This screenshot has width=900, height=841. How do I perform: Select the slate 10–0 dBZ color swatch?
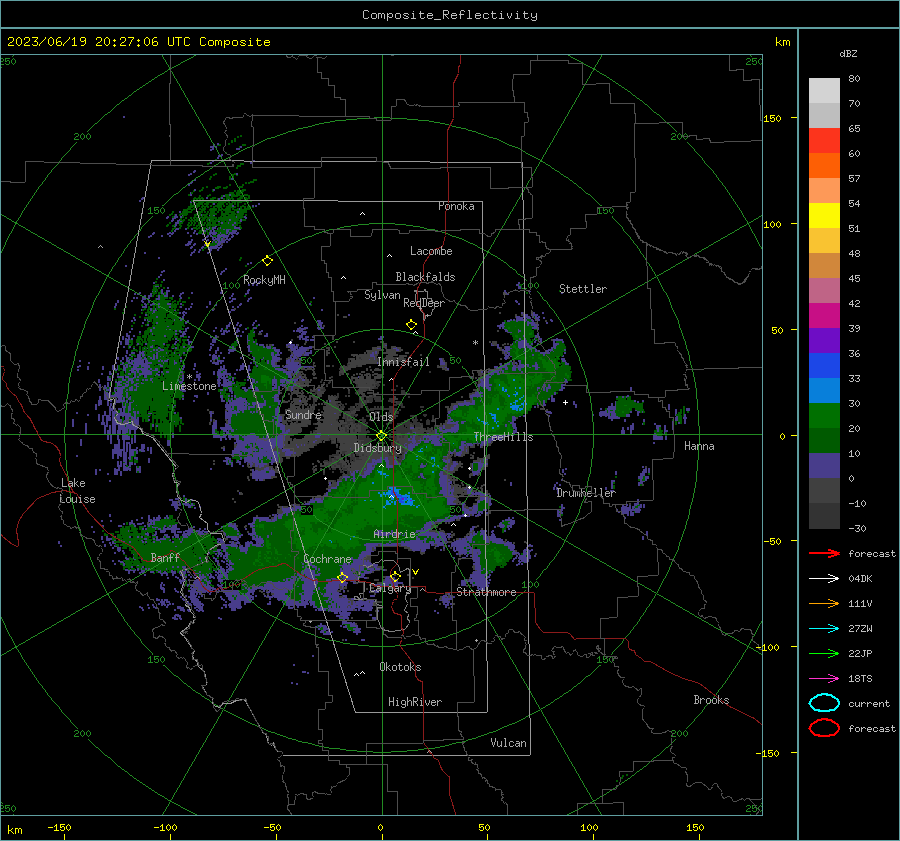pyautogui.click(x=824, y=466)
